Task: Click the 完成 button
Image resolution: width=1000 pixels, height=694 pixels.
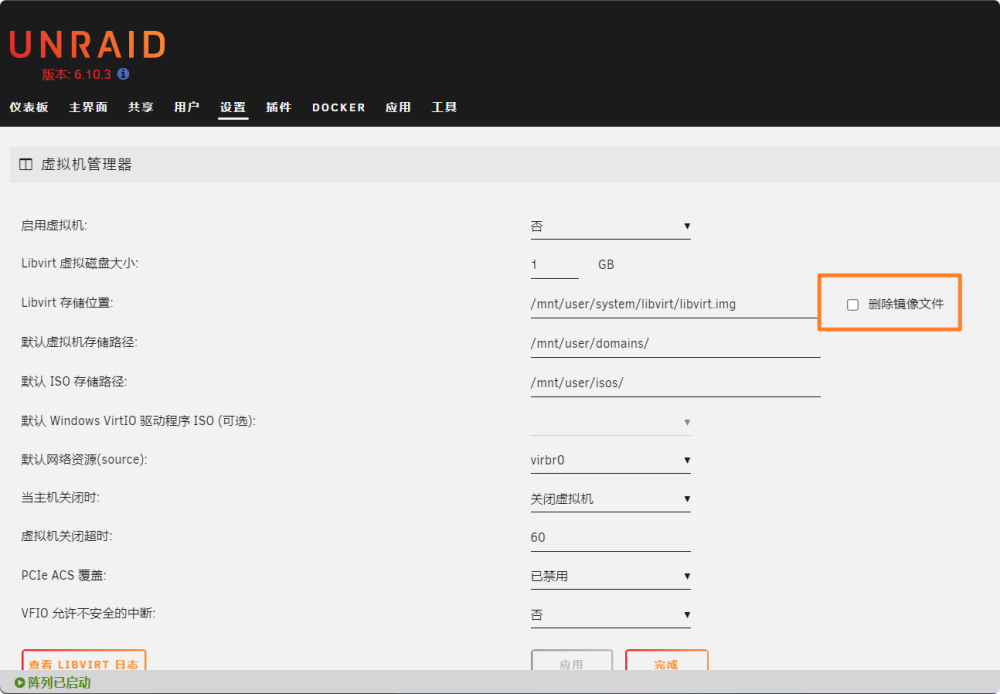Action: [x=666, y=660]
